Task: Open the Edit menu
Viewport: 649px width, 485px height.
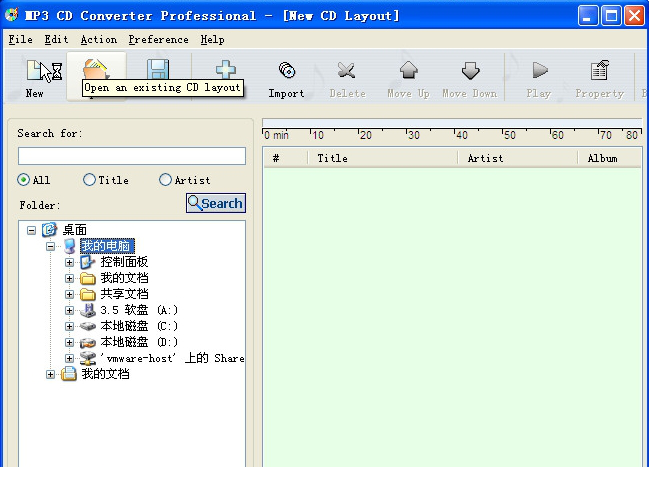Action: pyautogui.click(x=56, y=40)
